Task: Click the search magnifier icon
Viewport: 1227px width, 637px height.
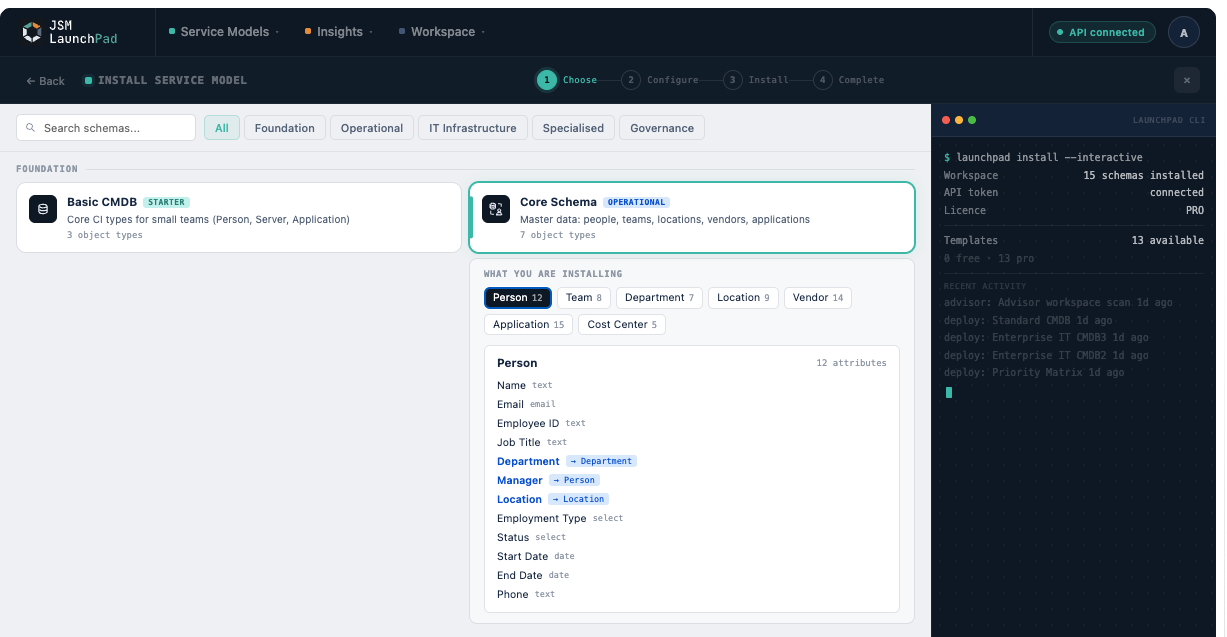Action: click(31, 128)
